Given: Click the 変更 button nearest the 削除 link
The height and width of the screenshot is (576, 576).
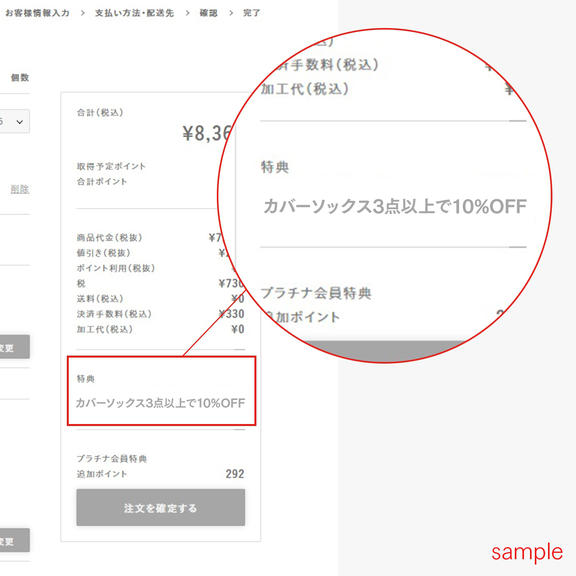Looking at the screenshot, I should 14,346.
